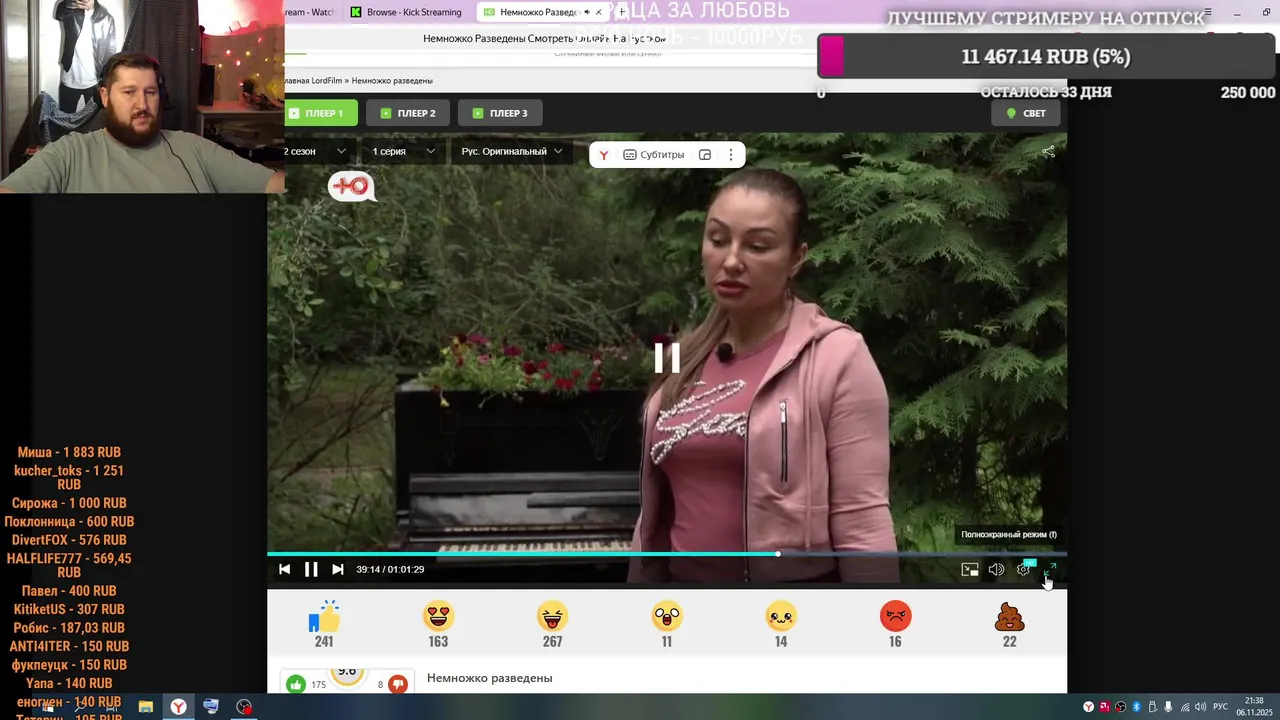Open the three-dot overlay menu
The width and height of the screenshot is (1280, 720).
point(731,155)
